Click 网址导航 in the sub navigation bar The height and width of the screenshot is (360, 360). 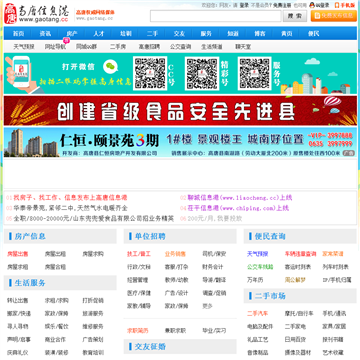(x=55, y=47)
